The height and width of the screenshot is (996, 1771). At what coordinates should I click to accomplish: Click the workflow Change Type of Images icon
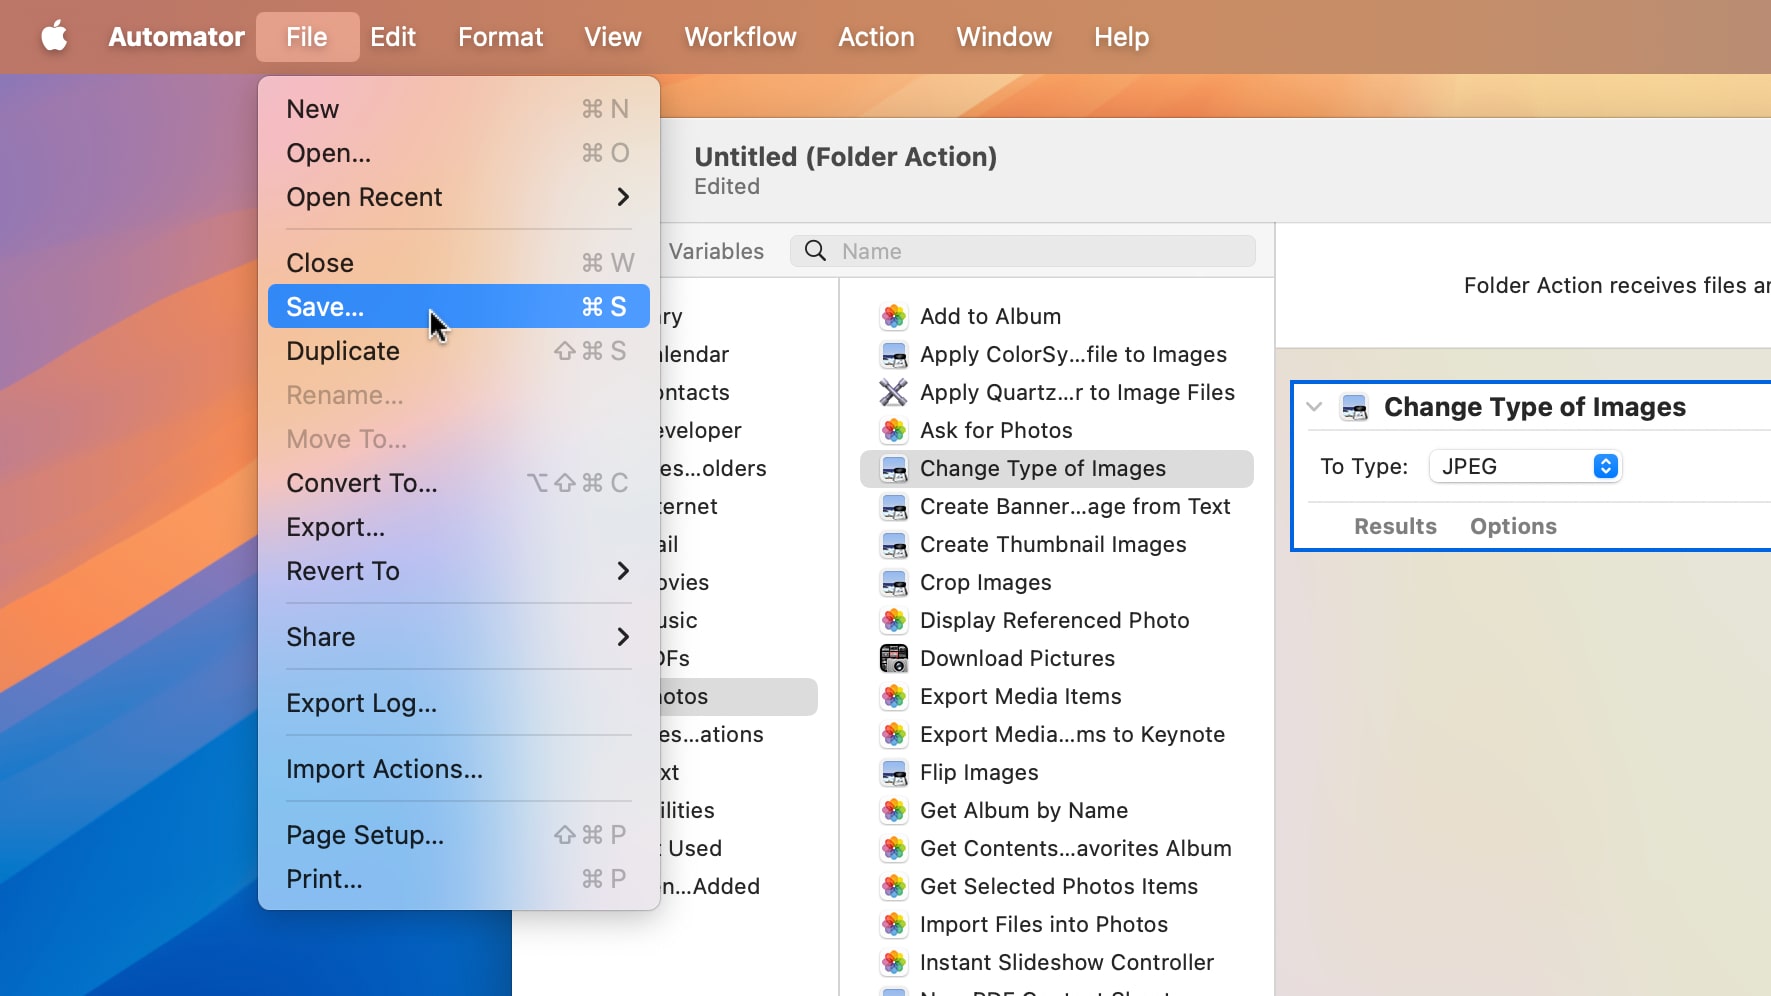tap(1354, 407)
